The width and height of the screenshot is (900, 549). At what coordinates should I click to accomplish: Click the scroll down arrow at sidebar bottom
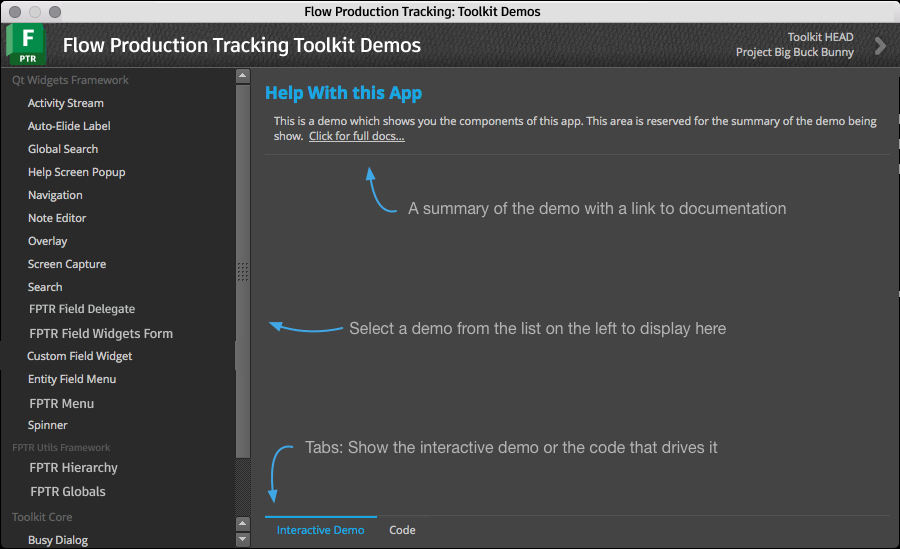tap(243, 539)
